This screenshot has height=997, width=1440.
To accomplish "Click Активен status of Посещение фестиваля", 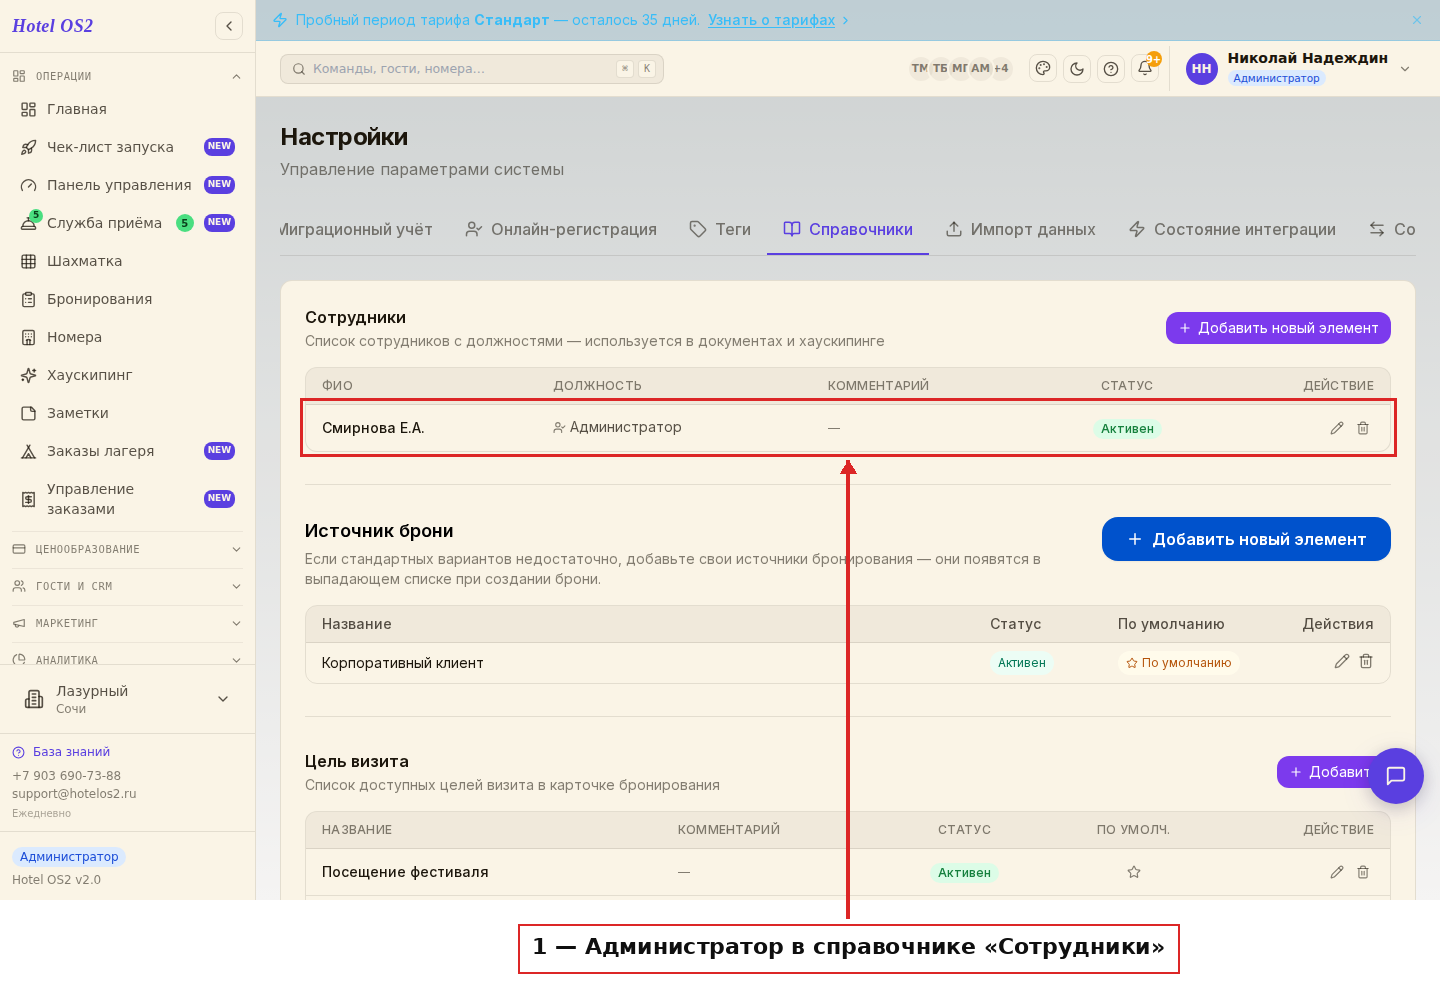I will [x=964, y=873].
